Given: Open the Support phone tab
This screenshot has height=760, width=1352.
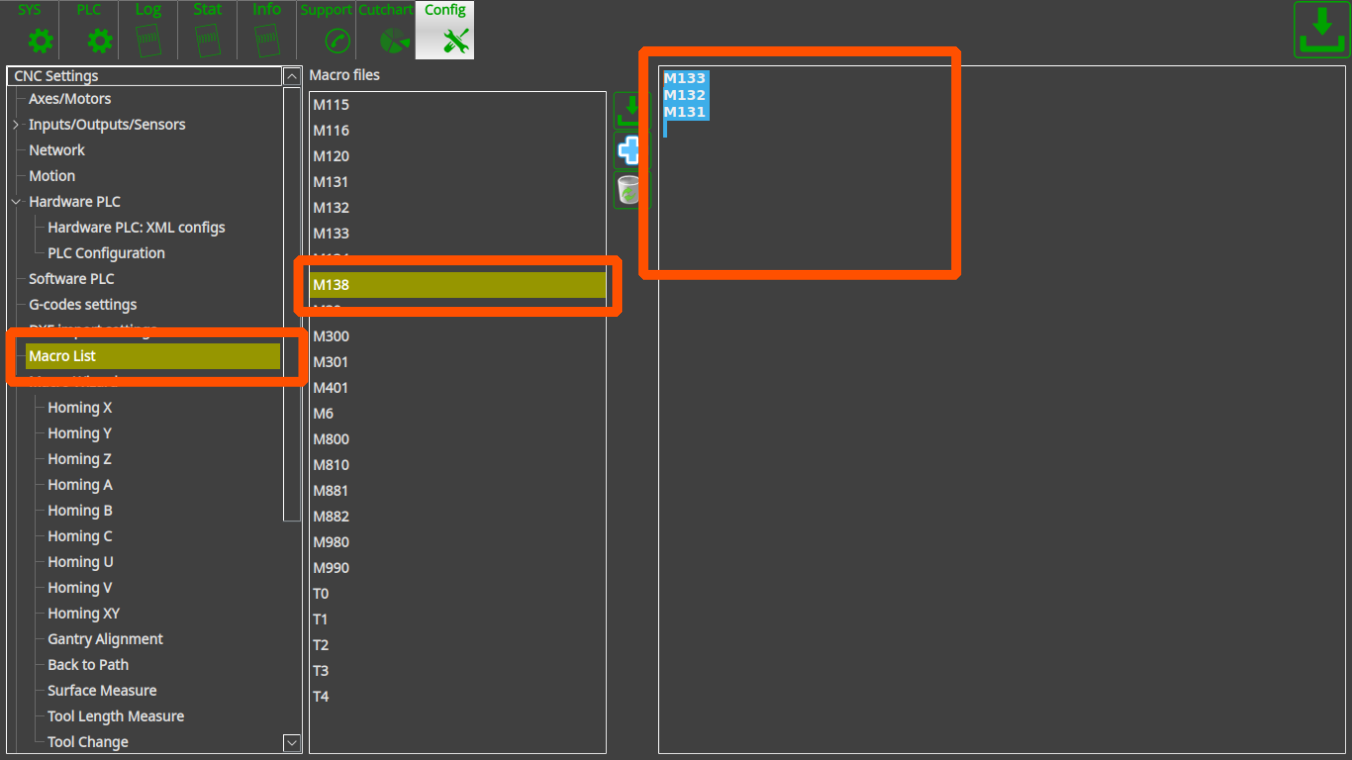Looking at the screenshot, I should (x=326, y=30).
